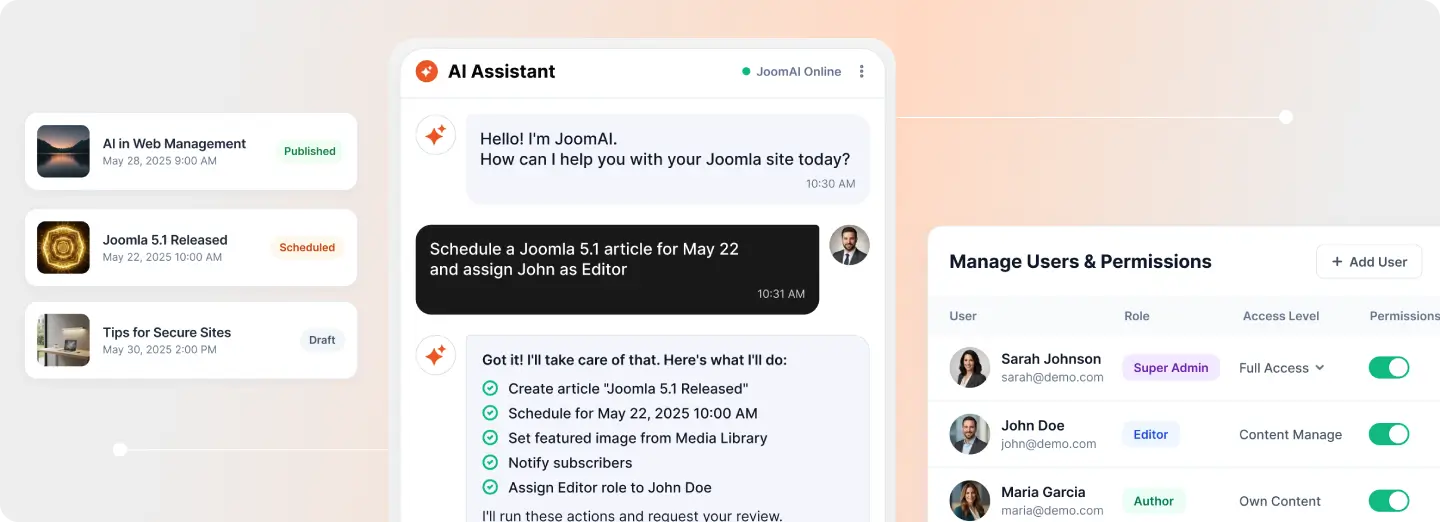Click the john@demo.com email address

(x=1049, y=444)
